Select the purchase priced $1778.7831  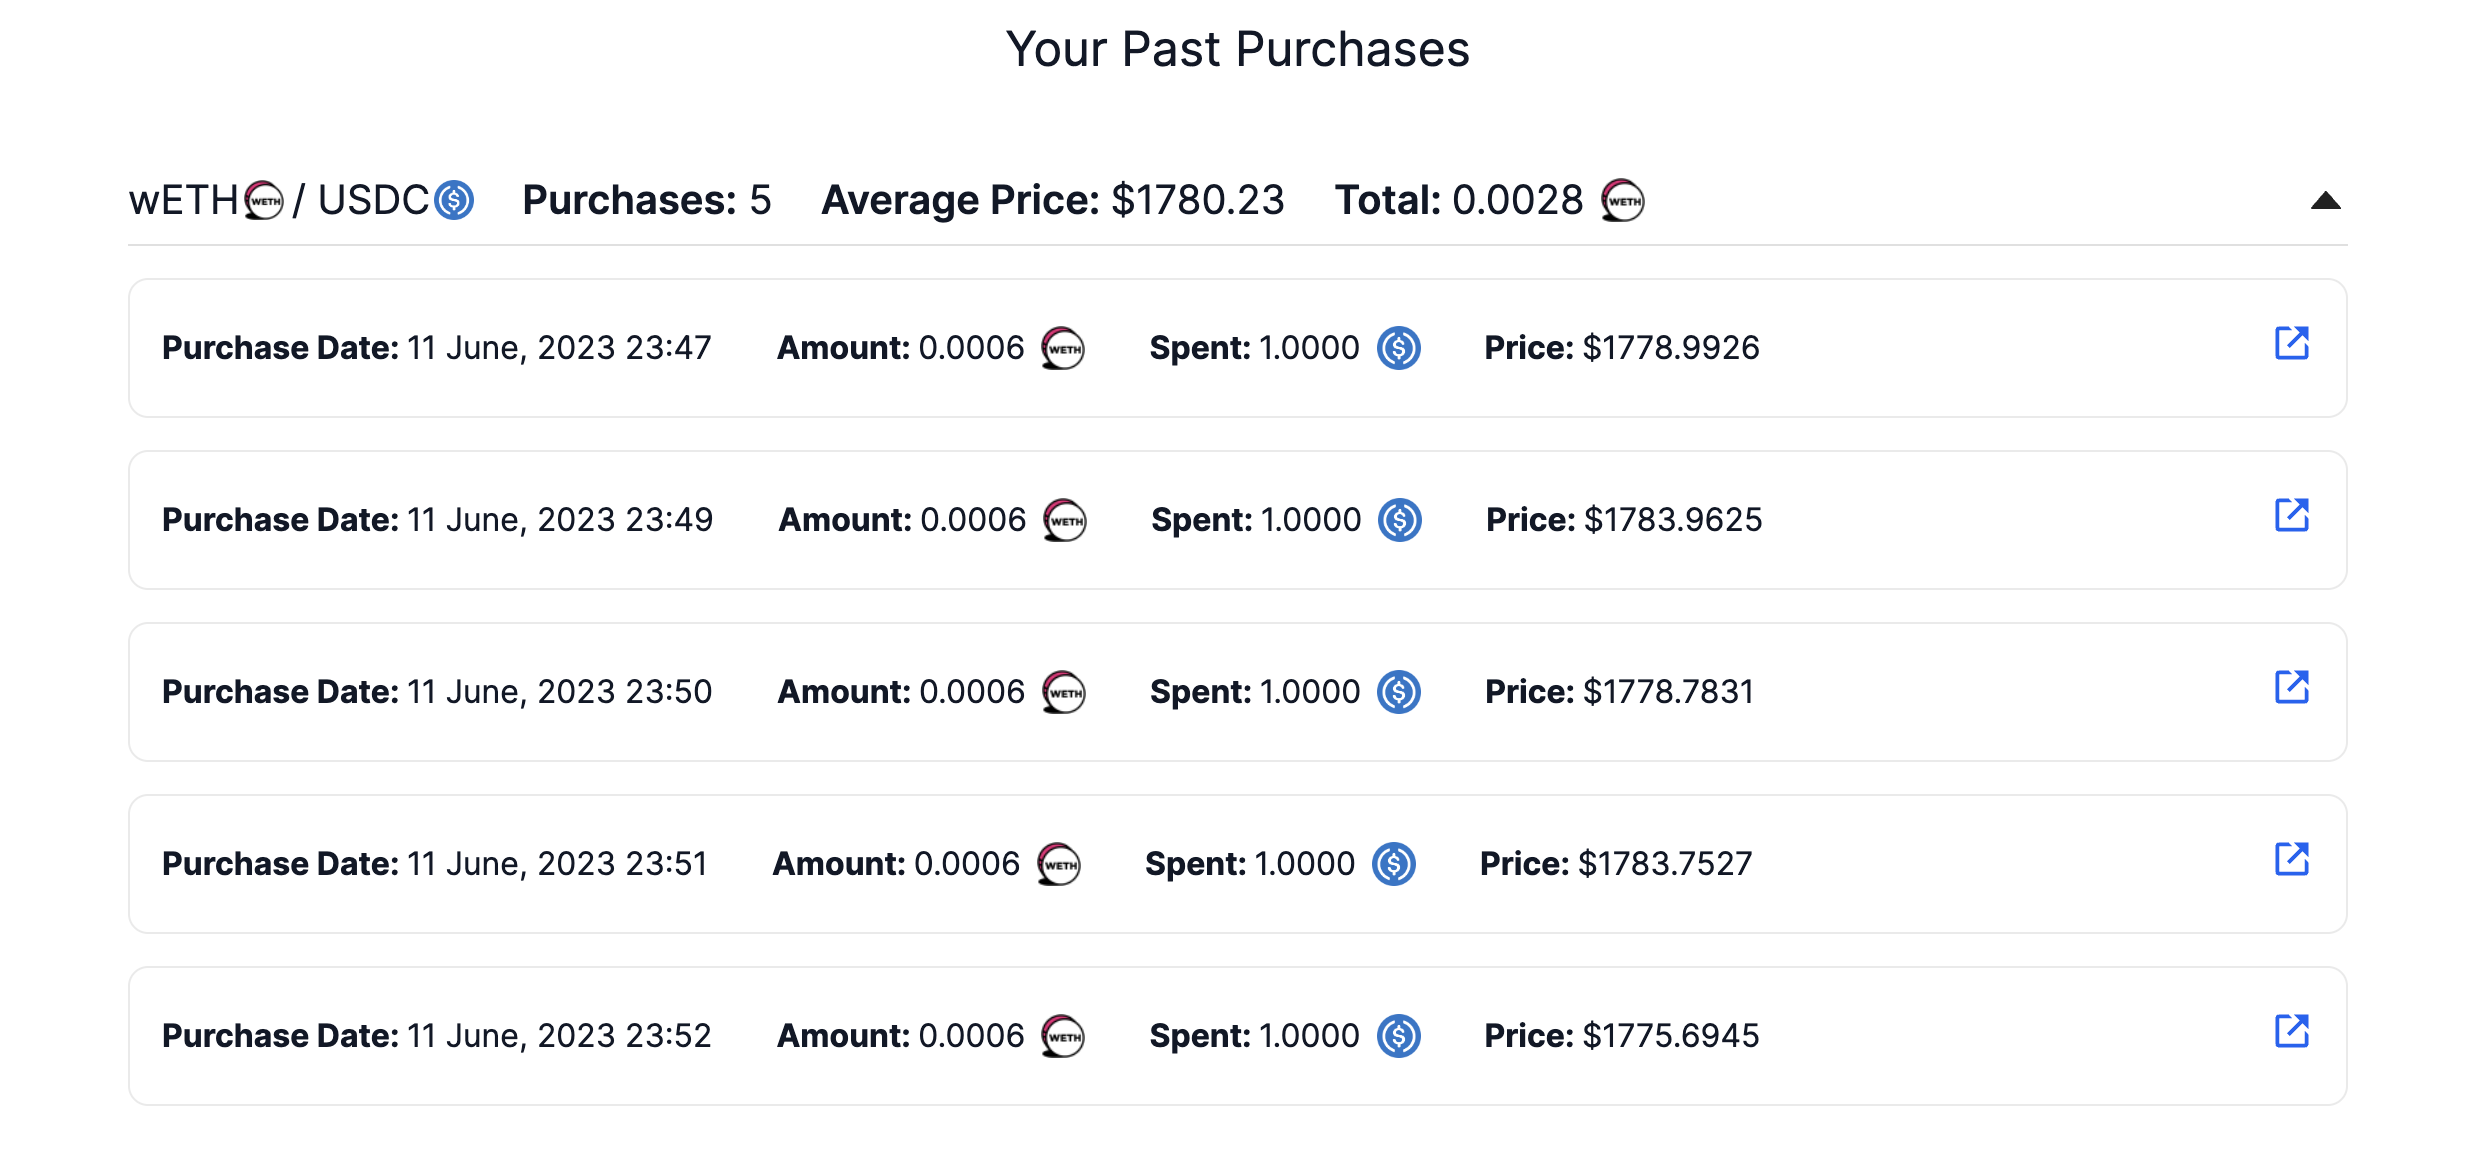pyautogui.click(x=1237, y=692)
